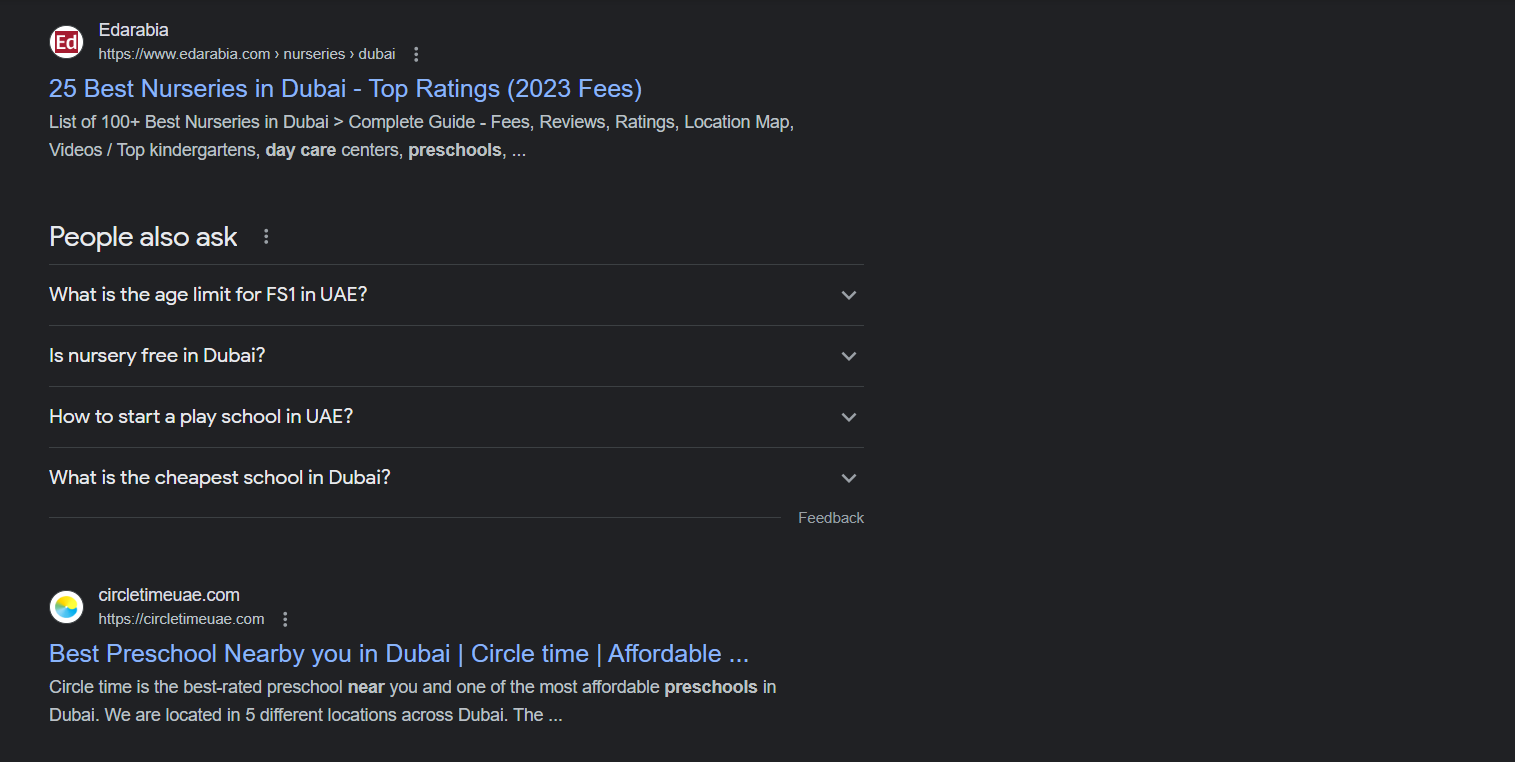Click chevron for play school in UAE
The height and width of the screenshot is (762, 1515).
coord(849,417)
